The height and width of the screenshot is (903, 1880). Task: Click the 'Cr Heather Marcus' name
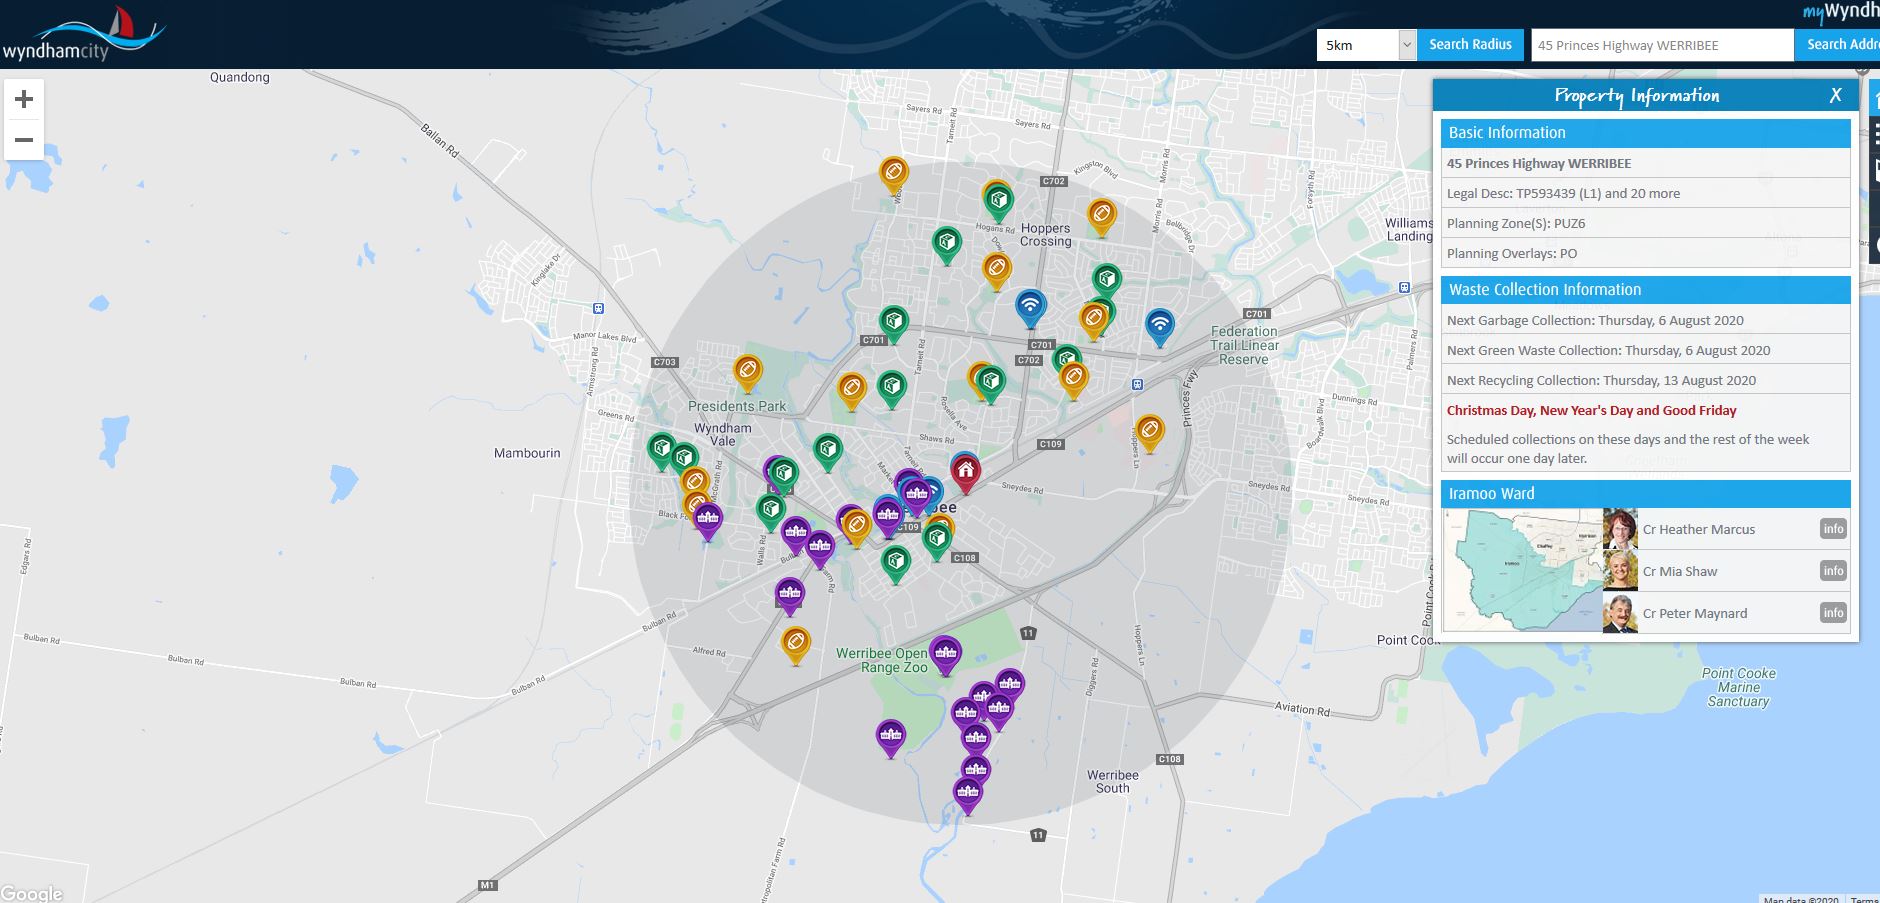(1698, 530)
